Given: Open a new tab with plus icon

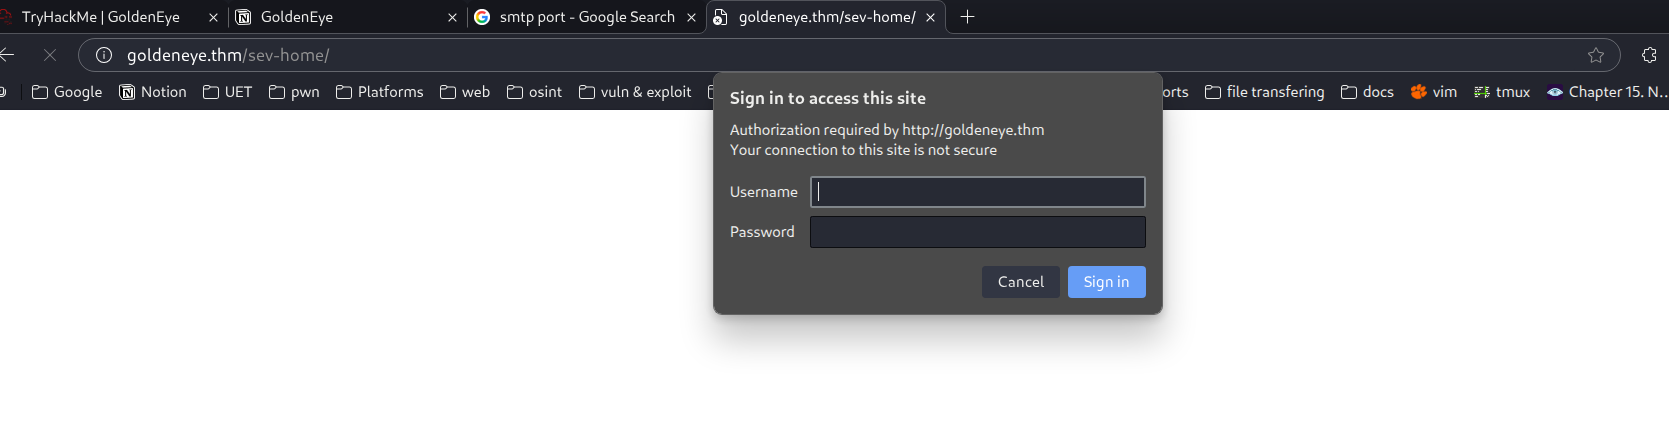Looking at the screenshot, I should click(967, 17).
